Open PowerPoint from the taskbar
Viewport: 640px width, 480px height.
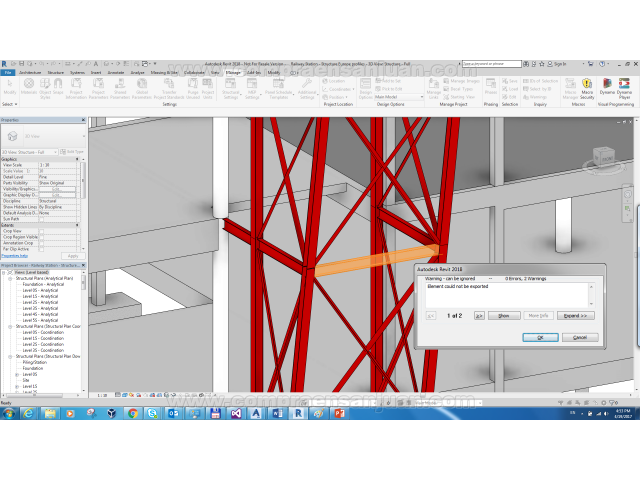click(x=340, y=413)
